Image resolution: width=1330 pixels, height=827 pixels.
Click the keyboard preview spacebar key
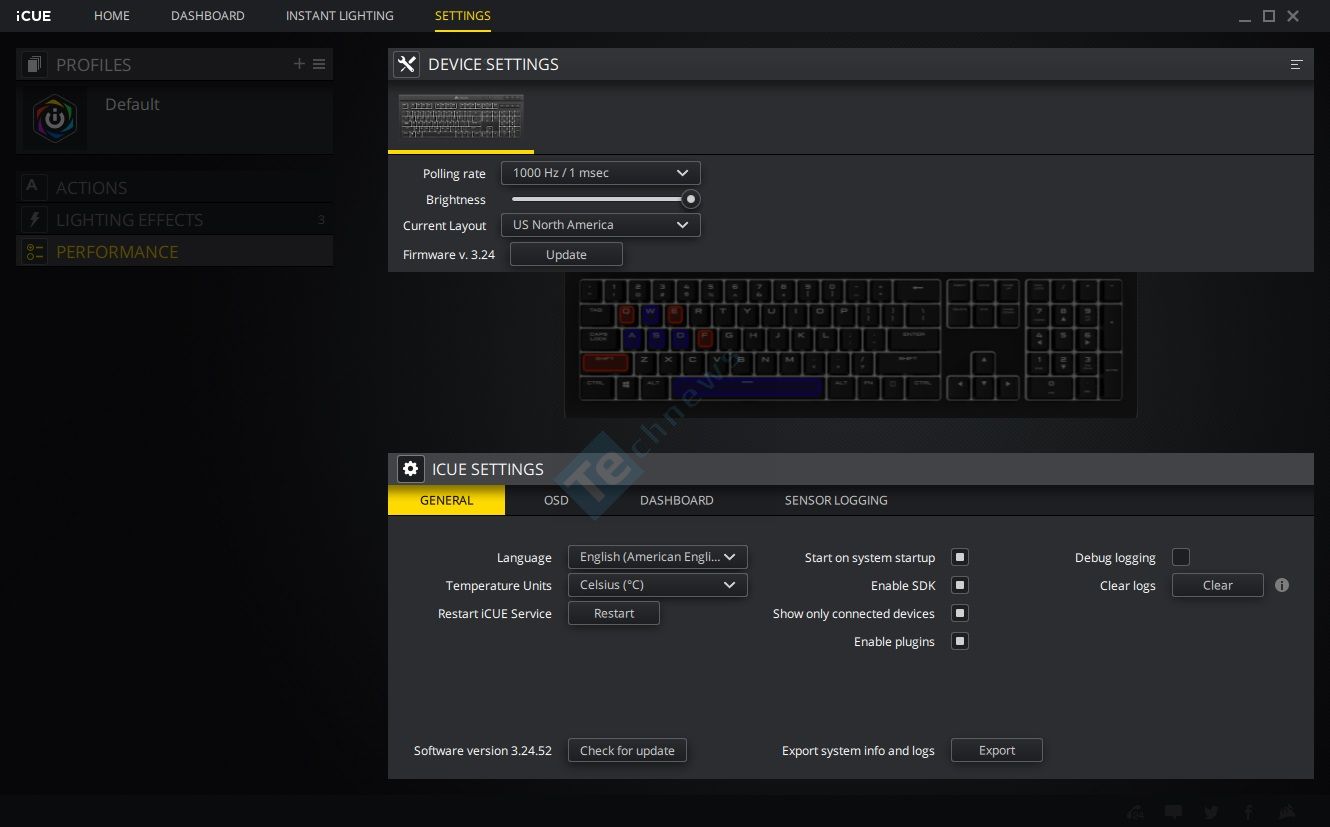coord(748,386)
